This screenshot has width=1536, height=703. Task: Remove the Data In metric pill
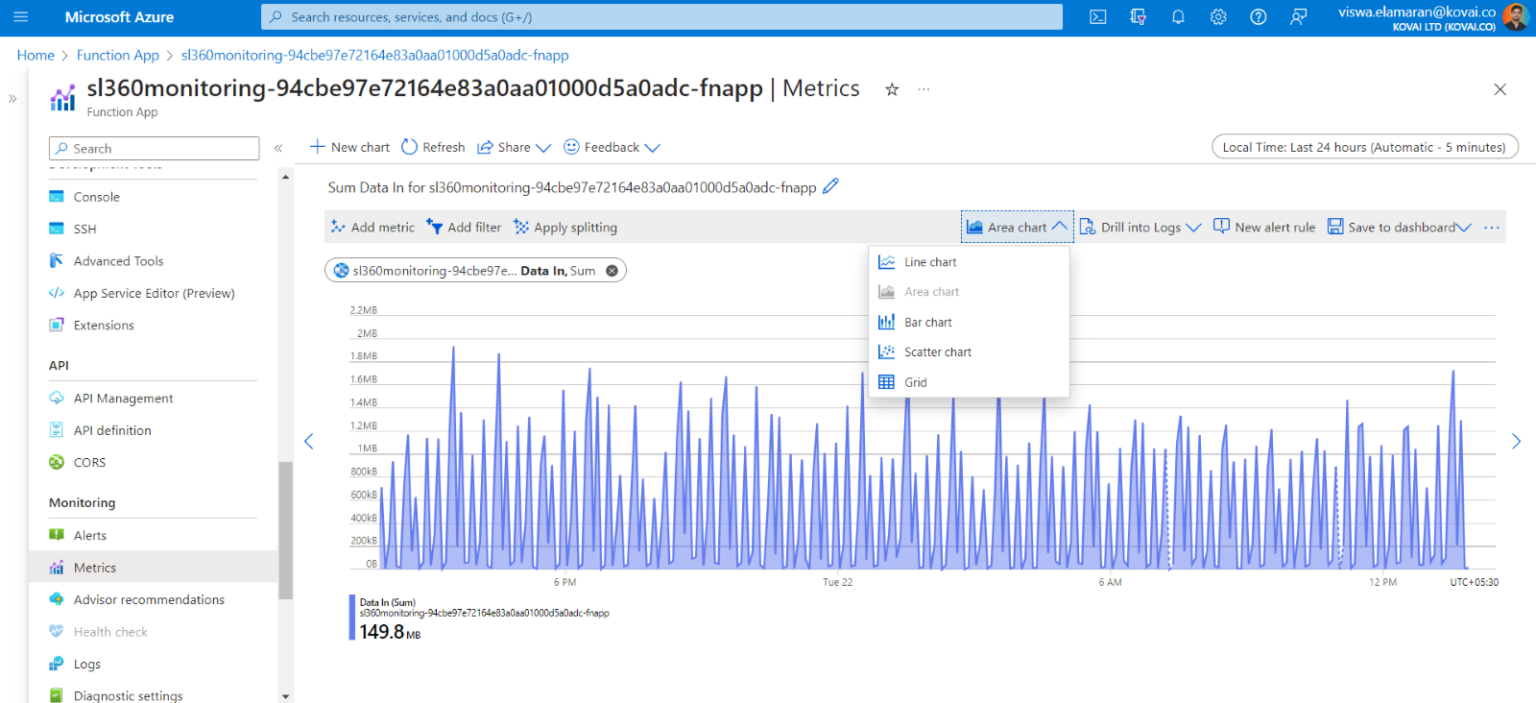coord(612,269)
